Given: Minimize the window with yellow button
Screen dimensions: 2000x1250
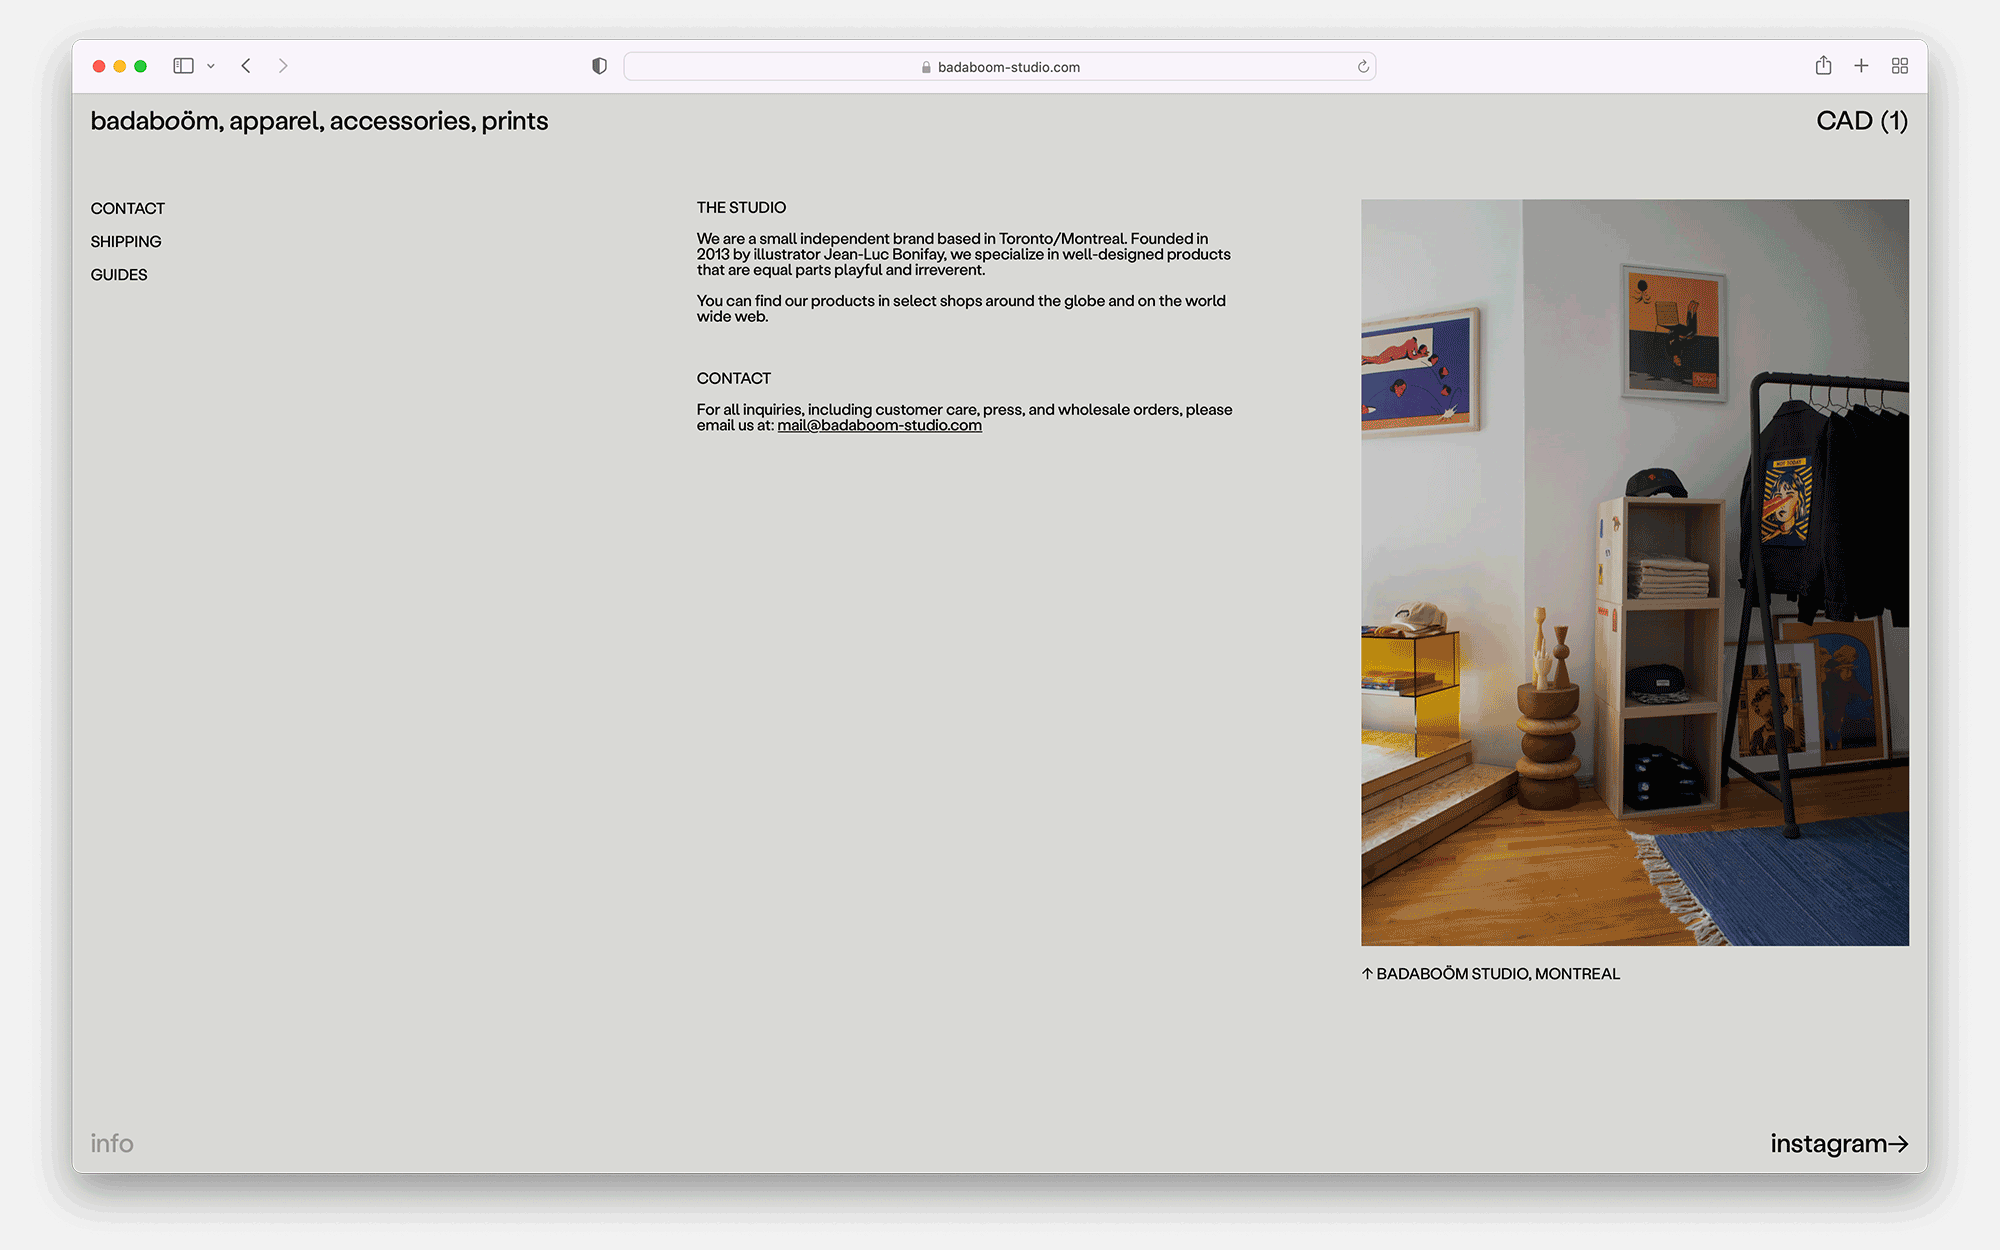Looking at the screenshot, I should point(120,66).
